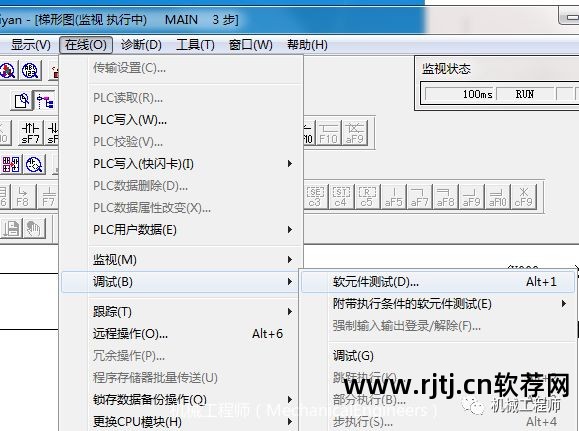Expand PLC写入(快闪卡)(I) submenu
The image size is (579, 431).
(181, 164)
